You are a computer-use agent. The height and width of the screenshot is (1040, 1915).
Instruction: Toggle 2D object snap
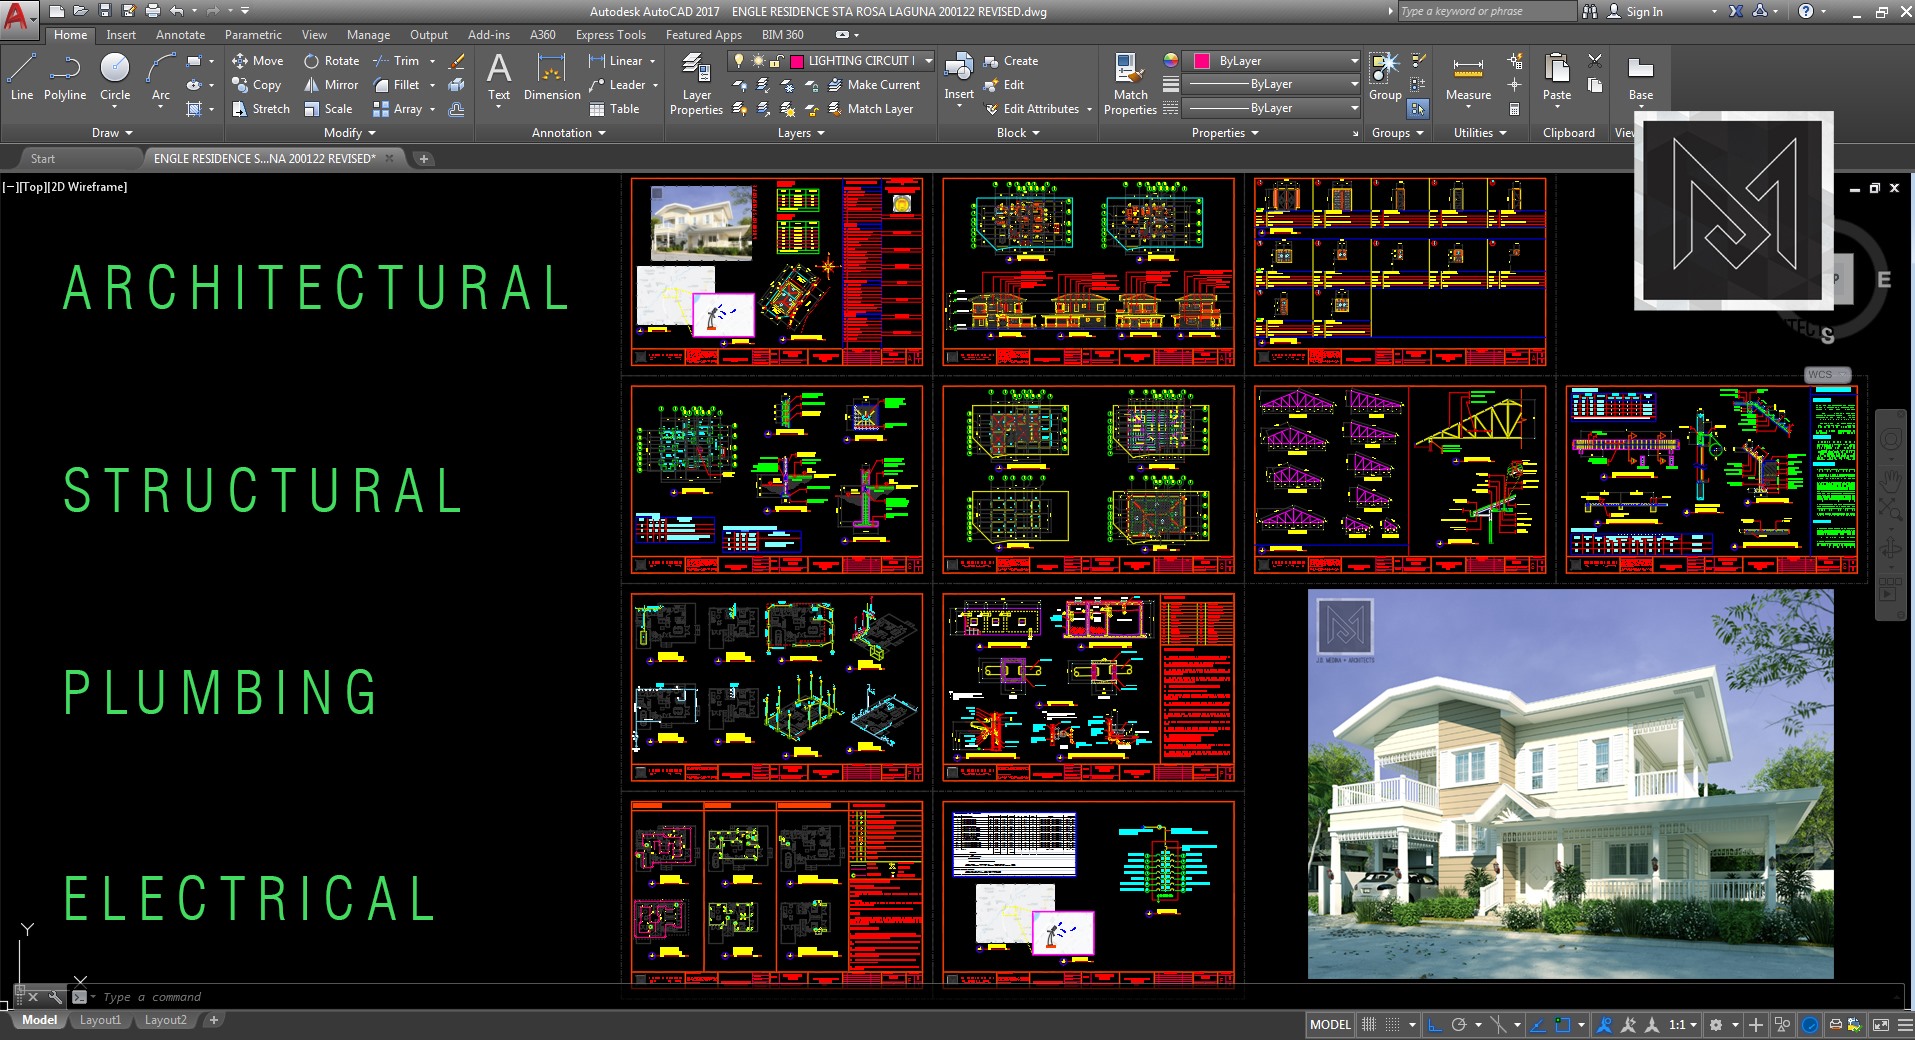tap(1563, 1025)
